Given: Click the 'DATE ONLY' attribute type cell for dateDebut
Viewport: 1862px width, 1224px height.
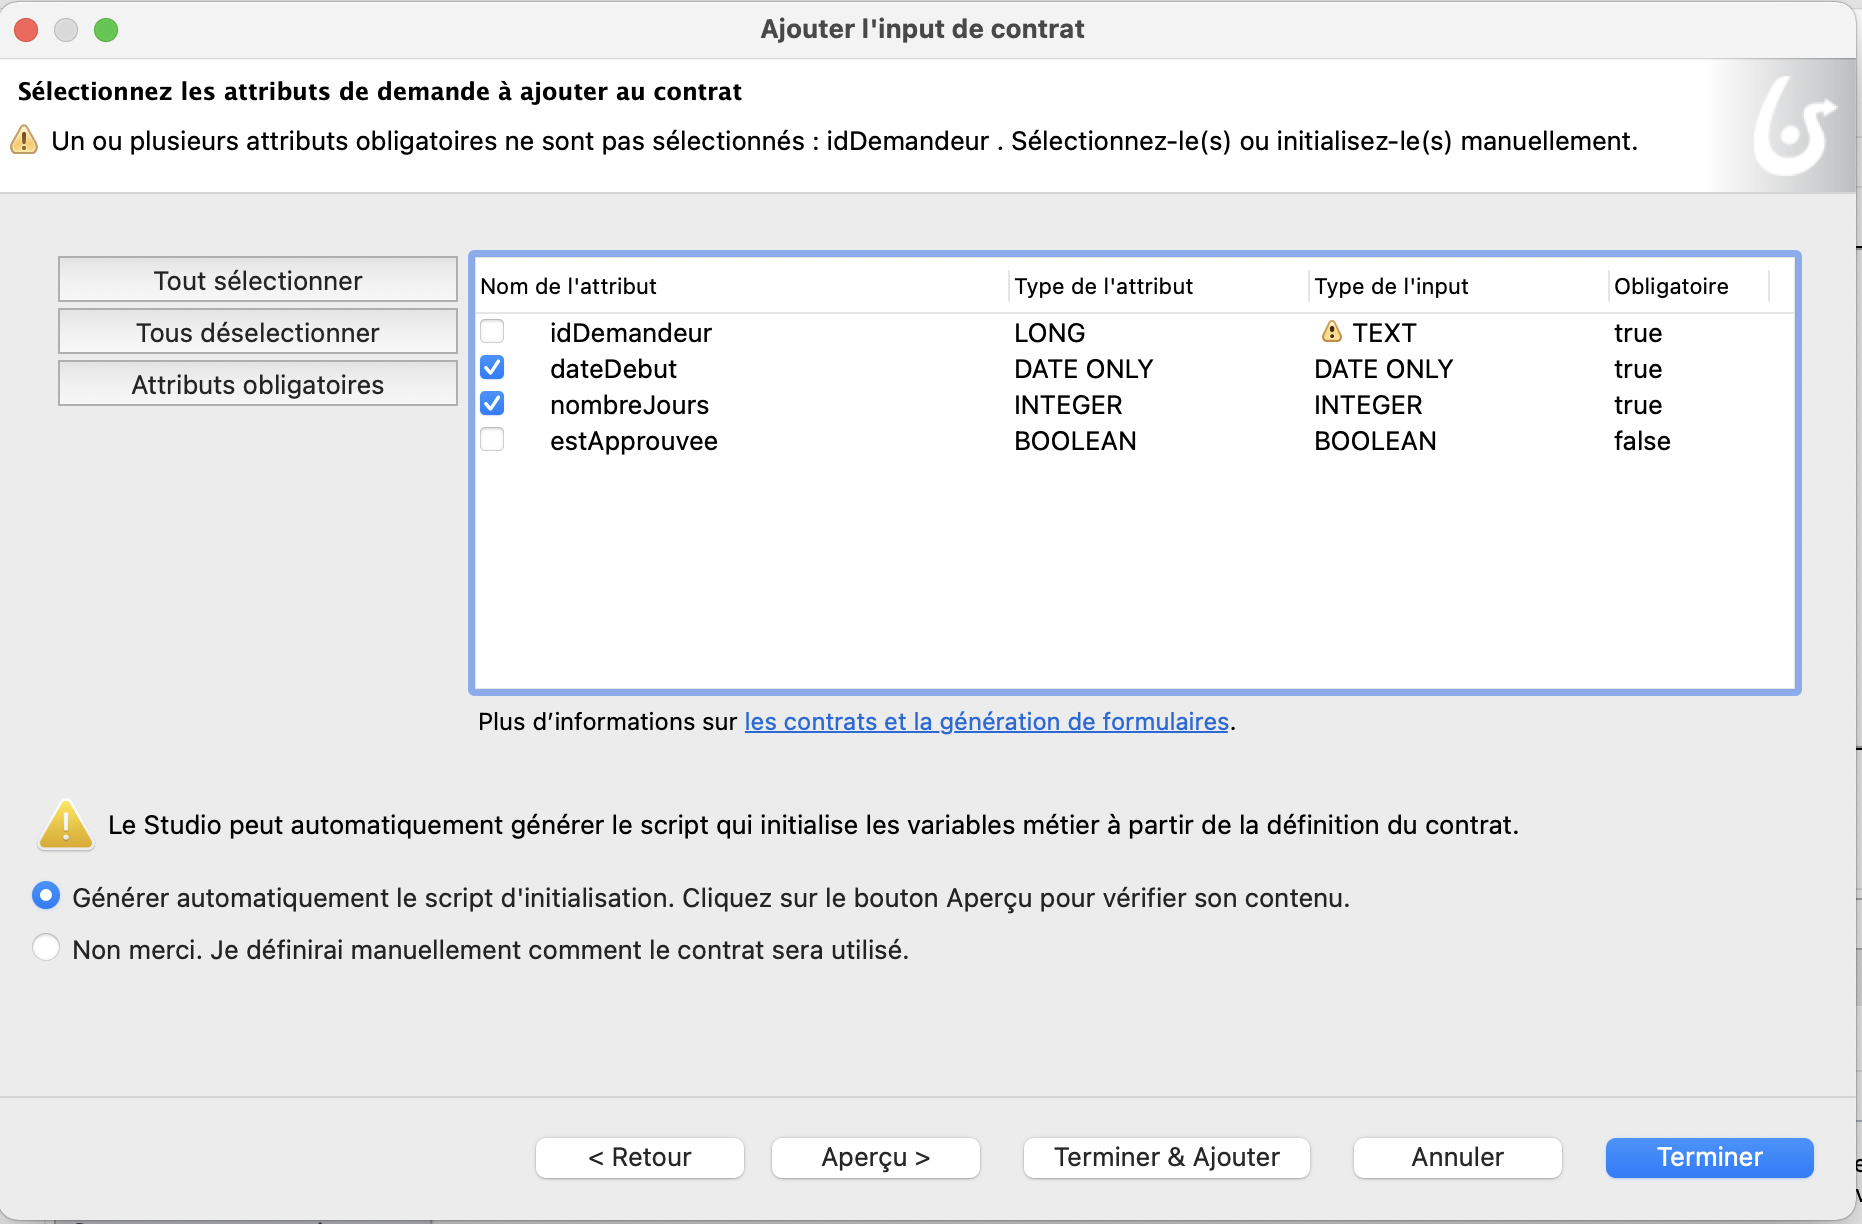Looking at the screenshot, I should tap(1083, 368).
